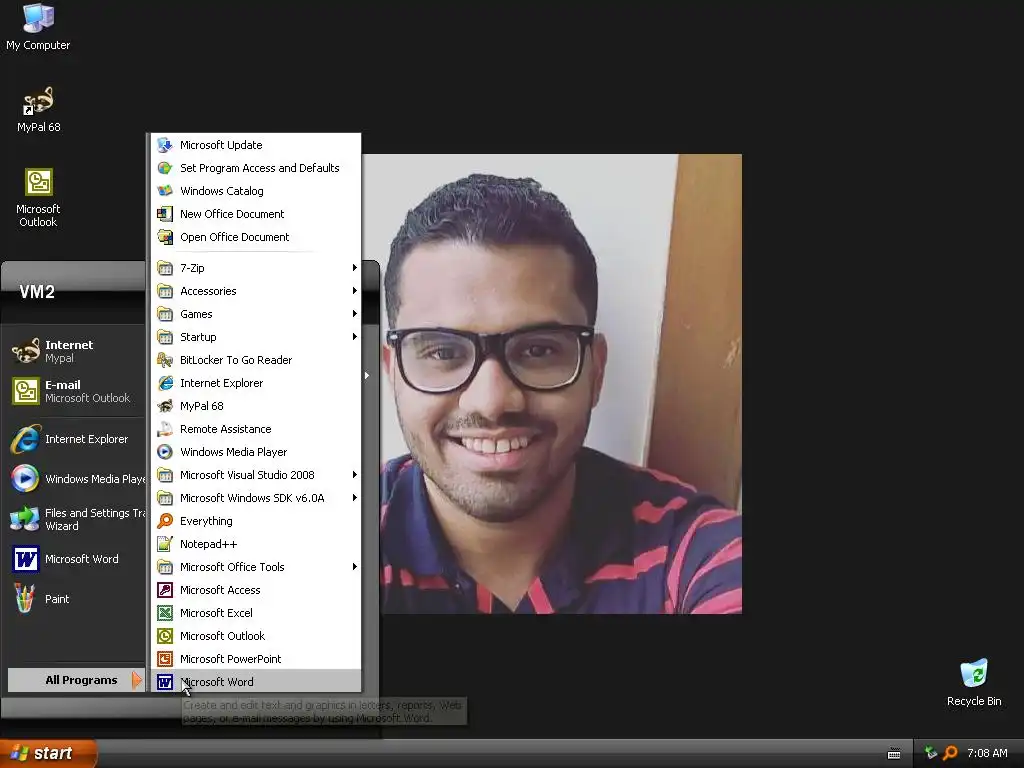Expand Microsoft Visual Studio 2008 submenu arrow

355,475
